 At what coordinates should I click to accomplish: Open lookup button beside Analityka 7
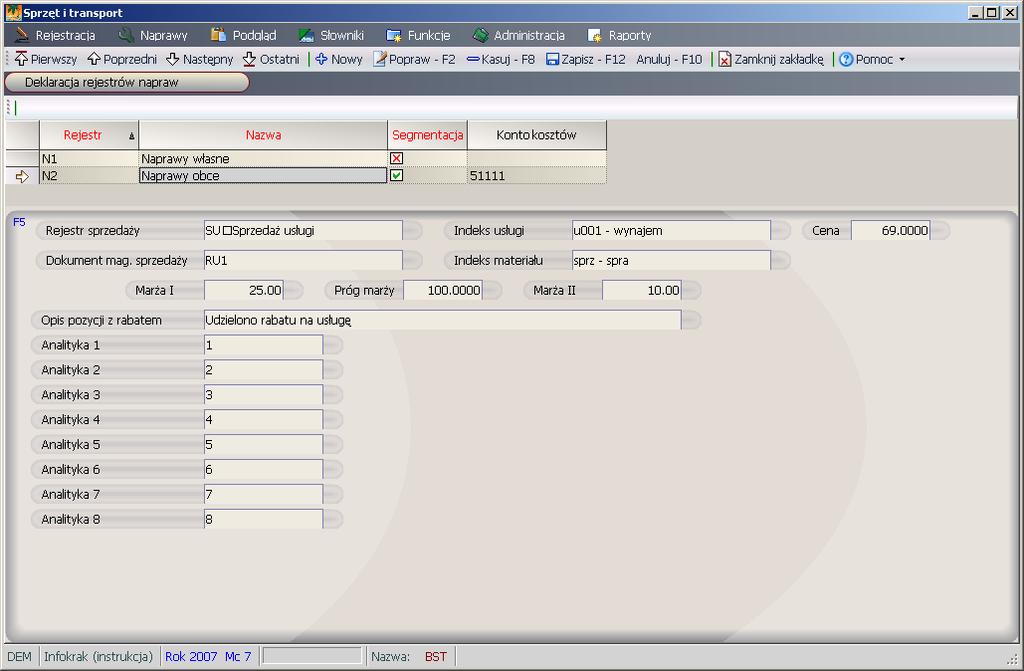[333, 494]
